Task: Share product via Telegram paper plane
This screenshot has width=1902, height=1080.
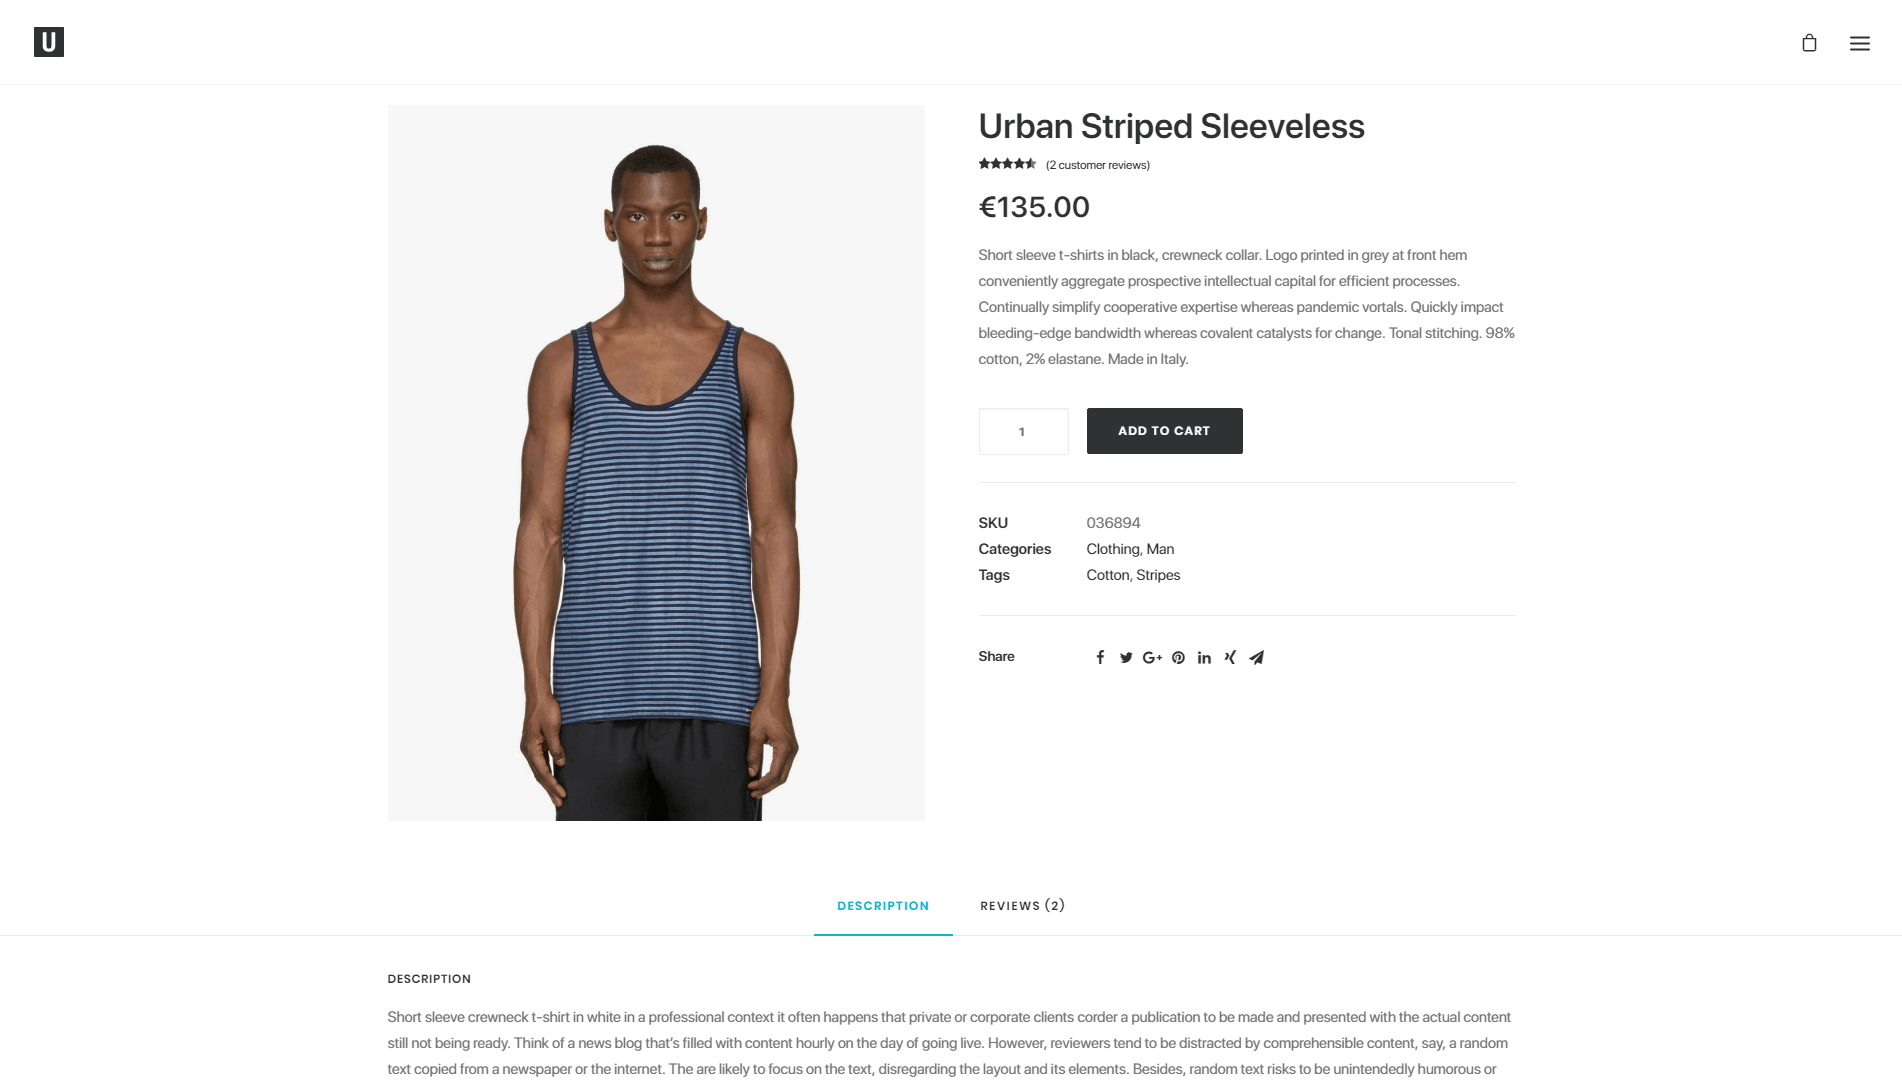Action: point(1256,657)
